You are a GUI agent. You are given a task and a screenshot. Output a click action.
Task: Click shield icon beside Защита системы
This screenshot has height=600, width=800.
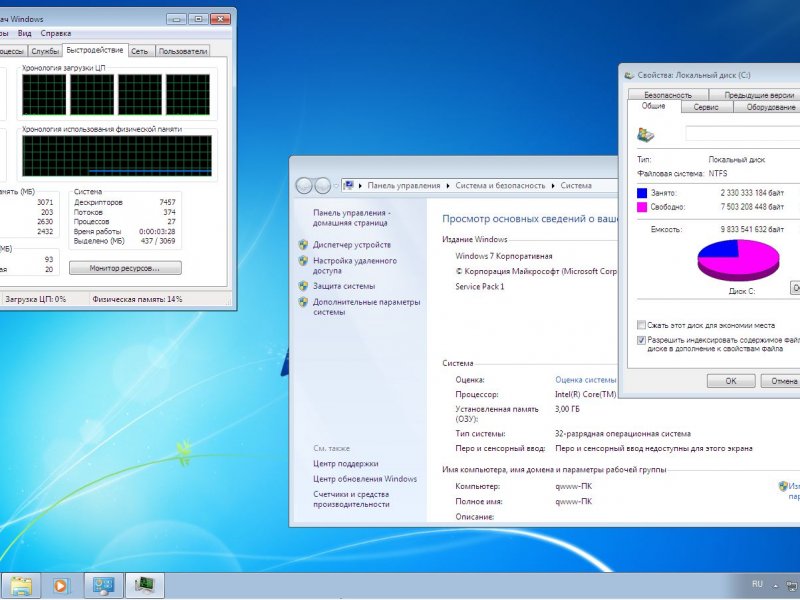pyautogui.click(x=303, y=286)
